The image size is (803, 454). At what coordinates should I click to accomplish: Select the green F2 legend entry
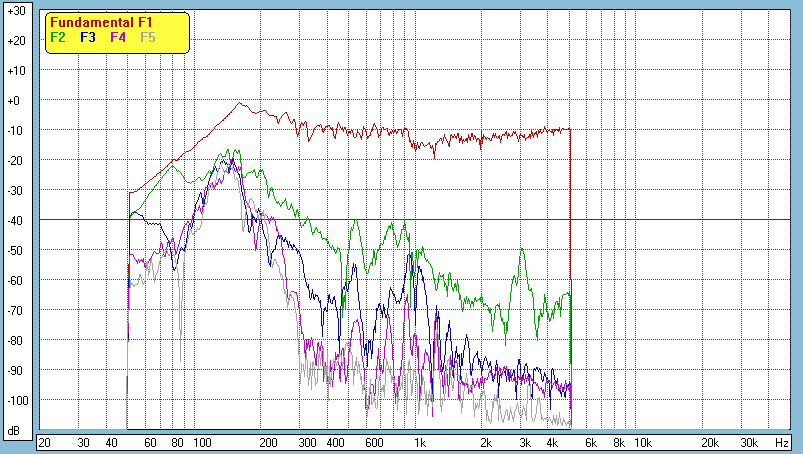click(58, 37)
